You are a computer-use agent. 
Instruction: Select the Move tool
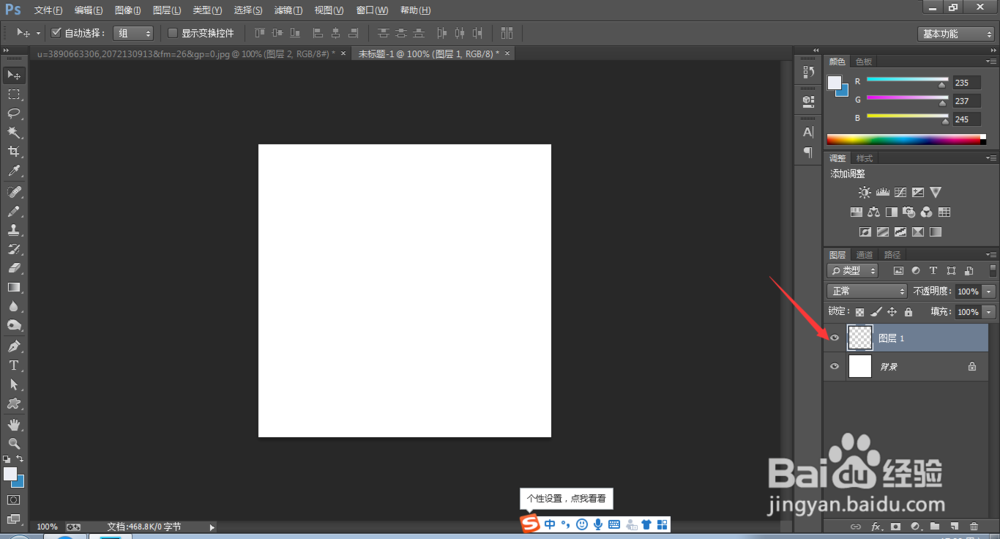(13, 75)
